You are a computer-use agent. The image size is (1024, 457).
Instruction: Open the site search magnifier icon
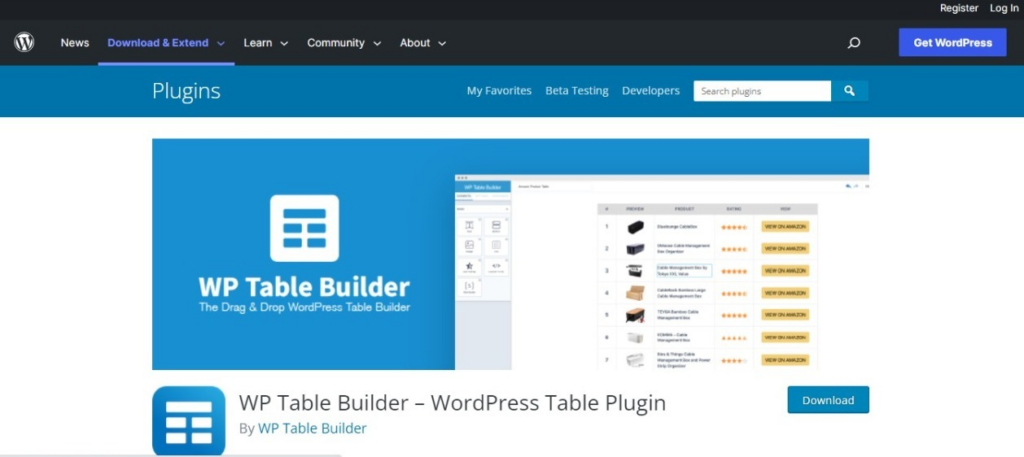pos(854,43)
